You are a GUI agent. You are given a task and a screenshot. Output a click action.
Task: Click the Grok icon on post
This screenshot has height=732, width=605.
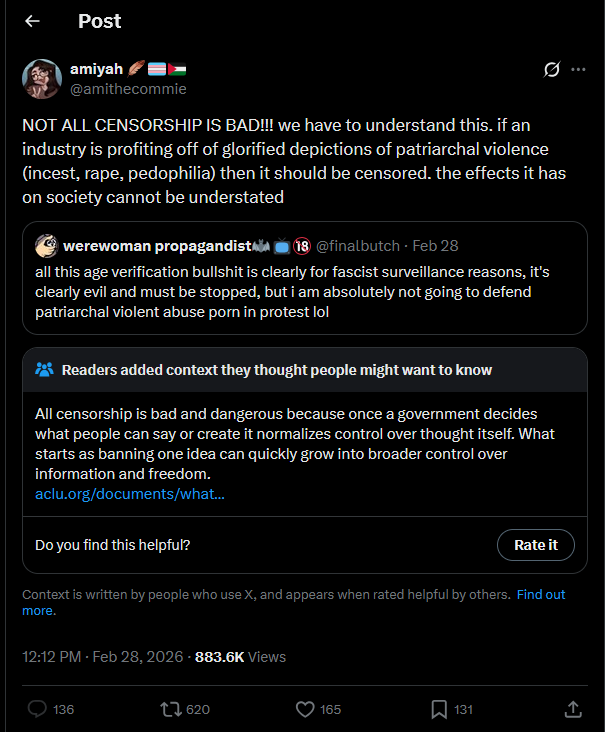[550, 70]
